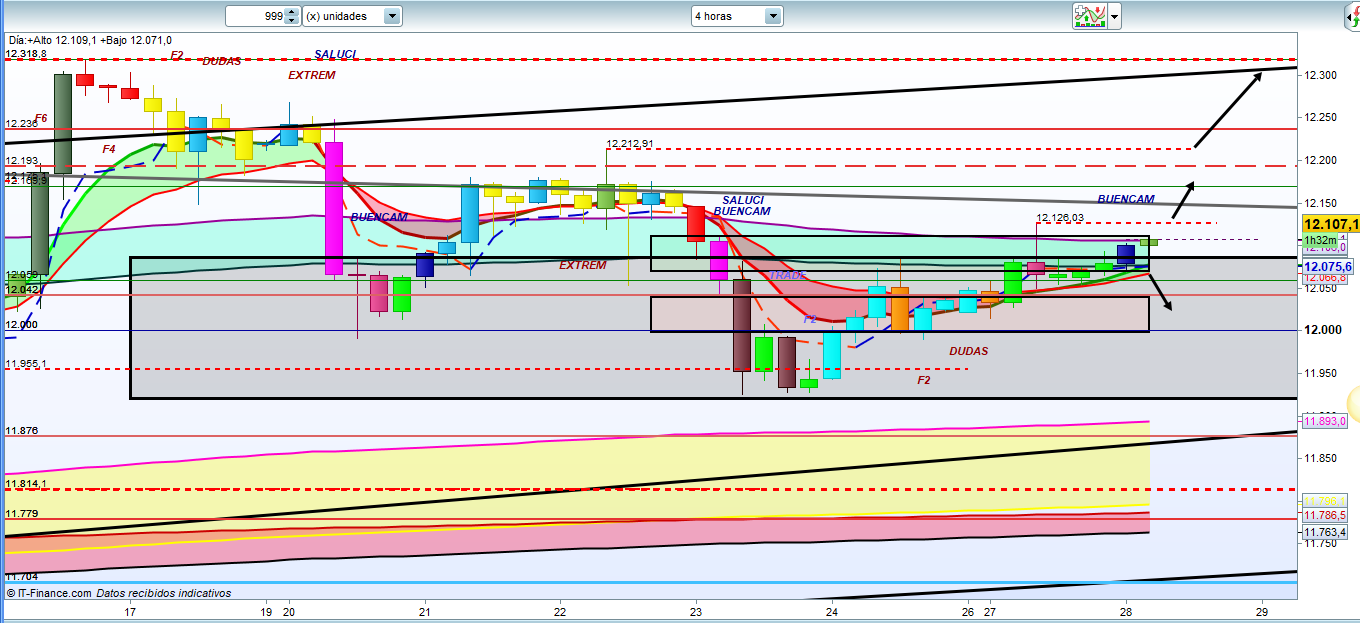Click the magenta 11.893,0 axis price label

pos(1327,422)
